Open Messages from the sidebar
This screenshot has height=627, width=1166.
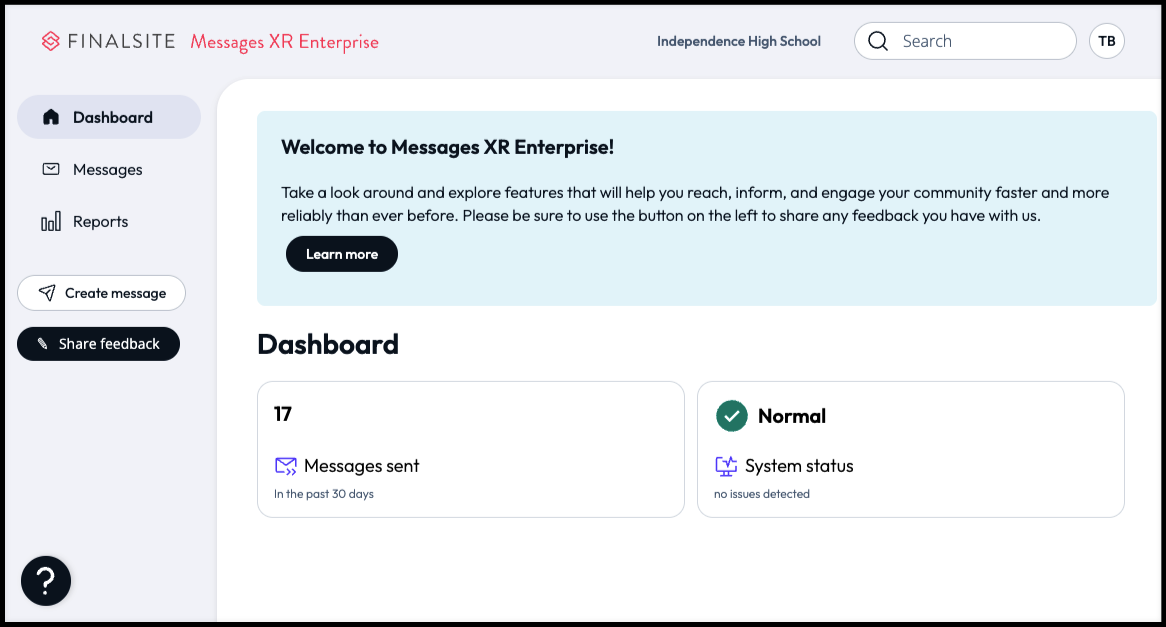point(107,169)
